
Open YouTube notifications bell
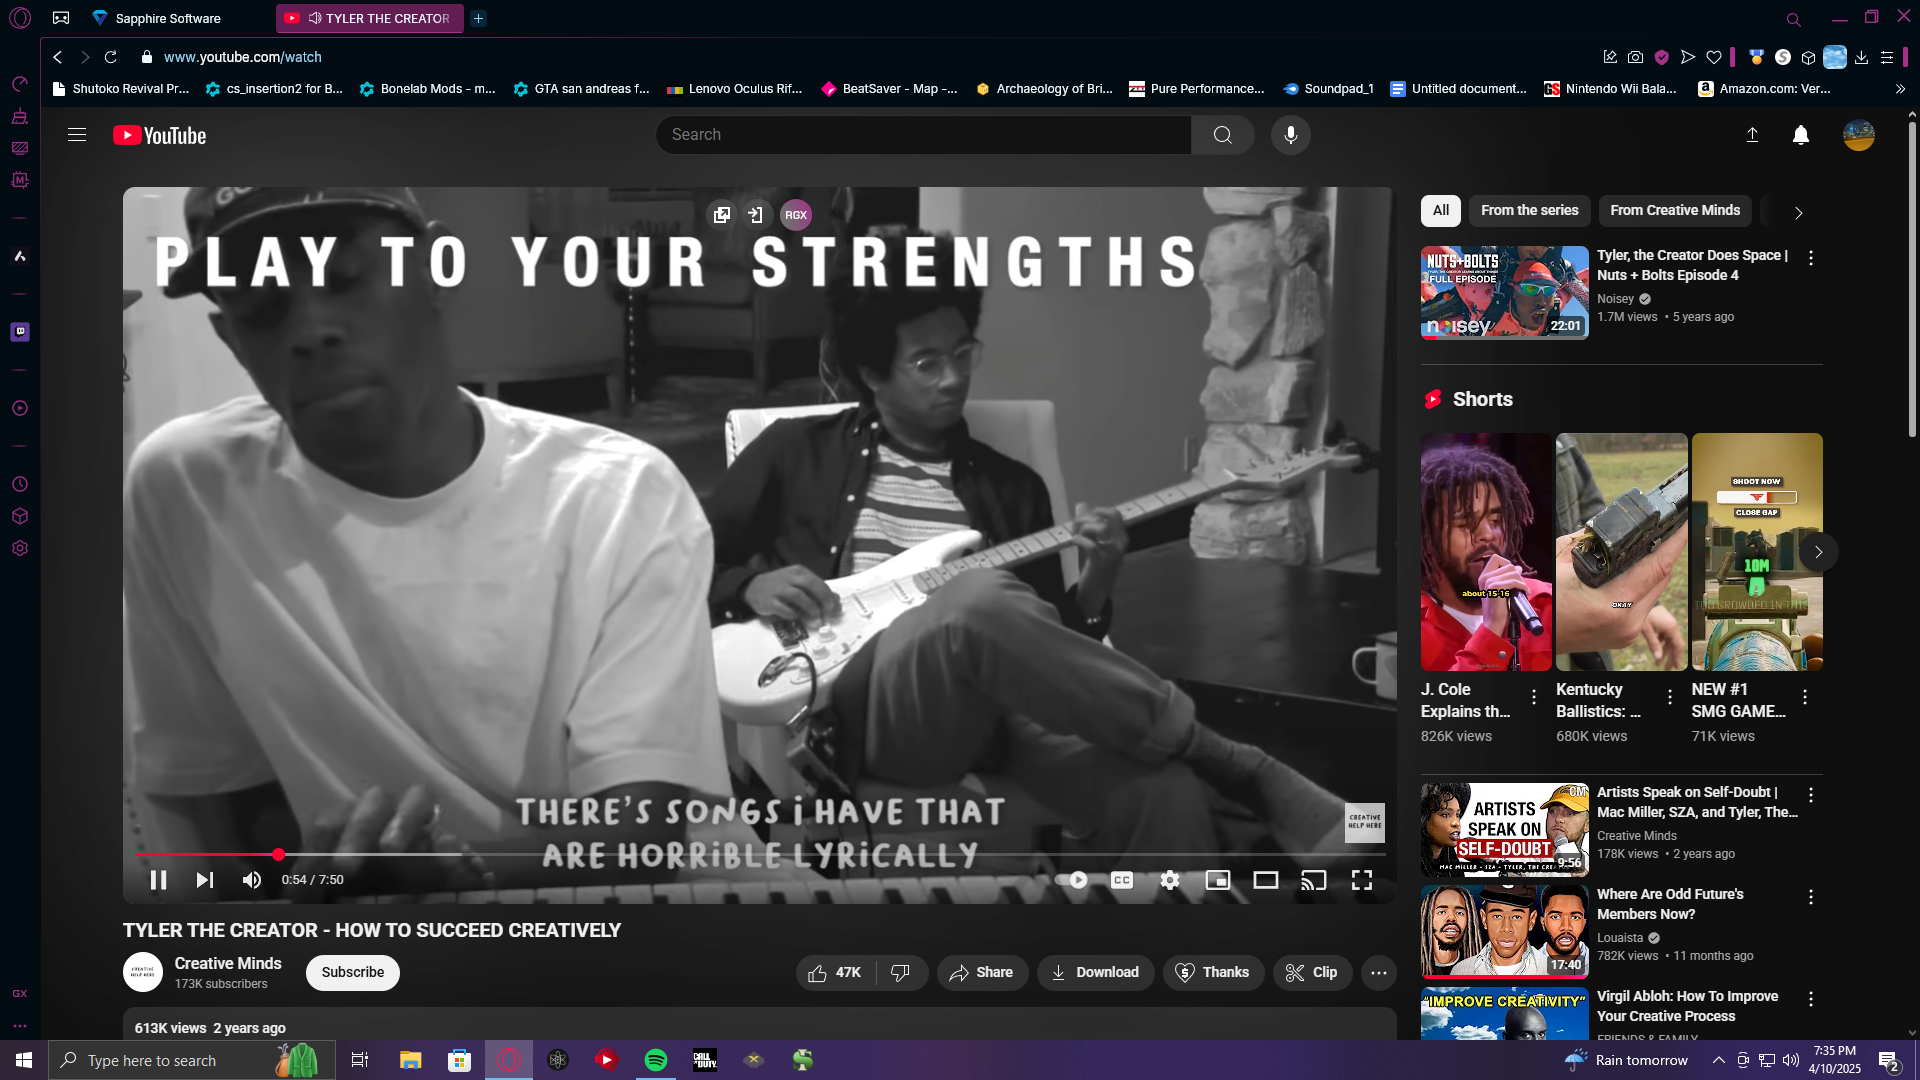(x=1800, y=135)
